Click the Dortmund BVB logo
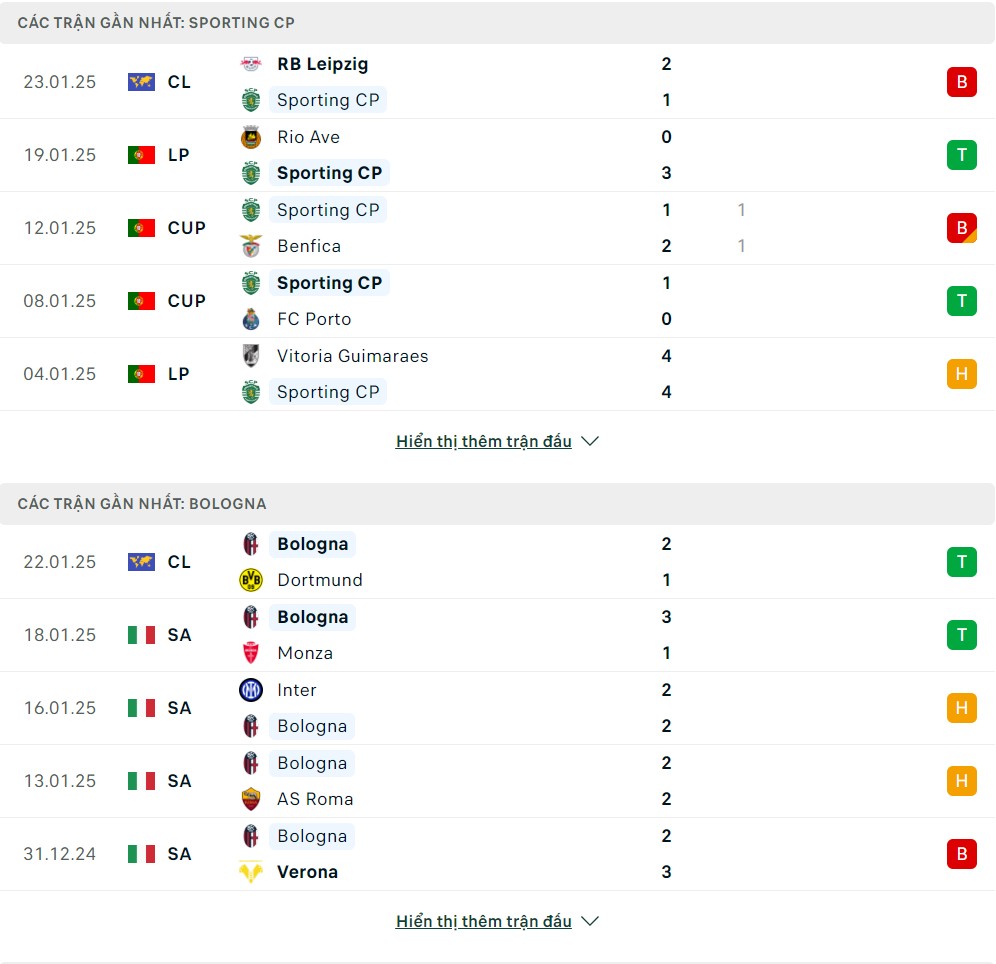This screenshot has width=996, height=964. (x=251, y=580)
